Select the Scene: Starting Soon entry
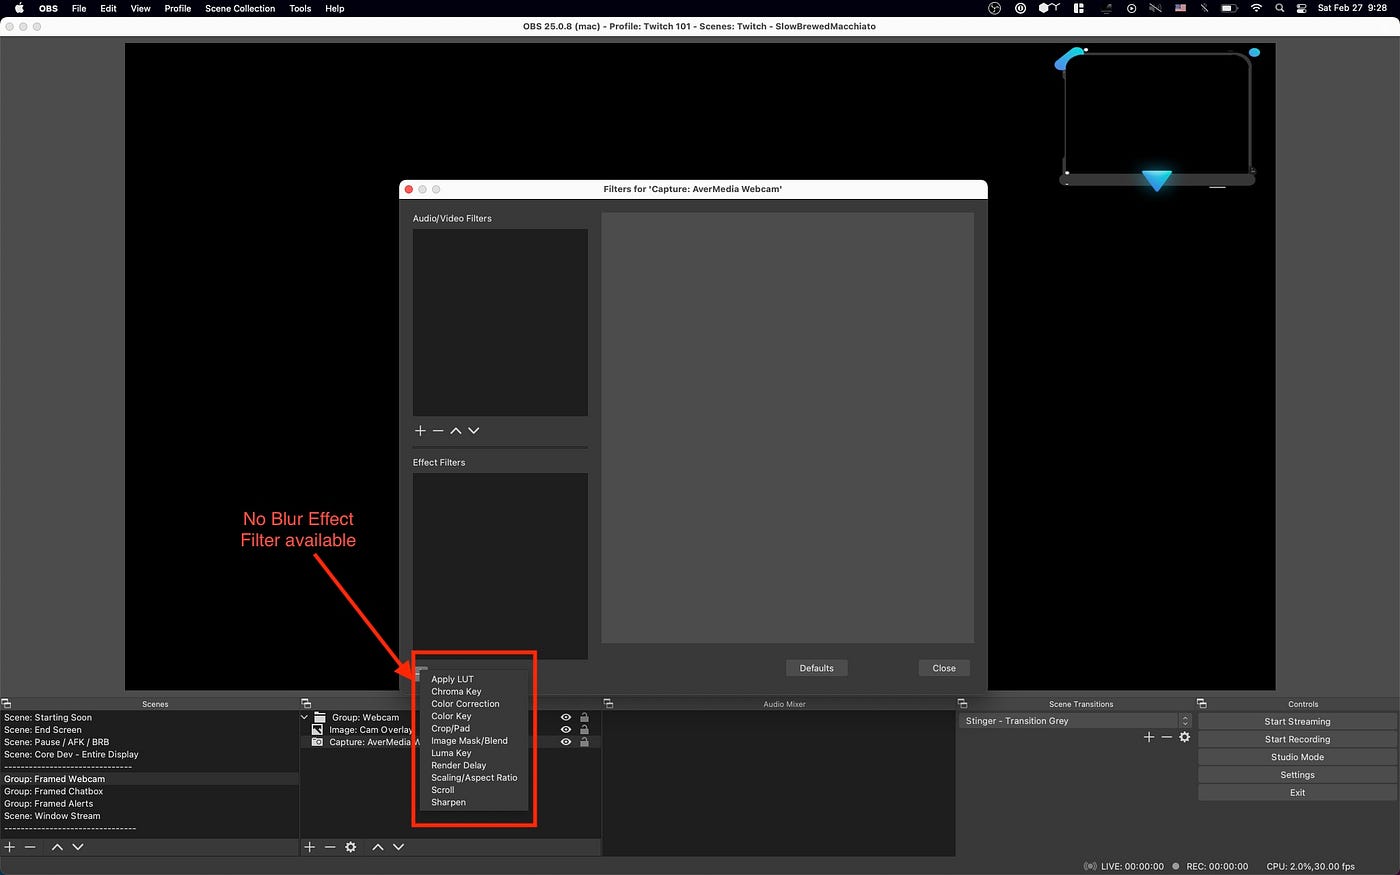Screen dimensions: 1400x875 point(48,717)
